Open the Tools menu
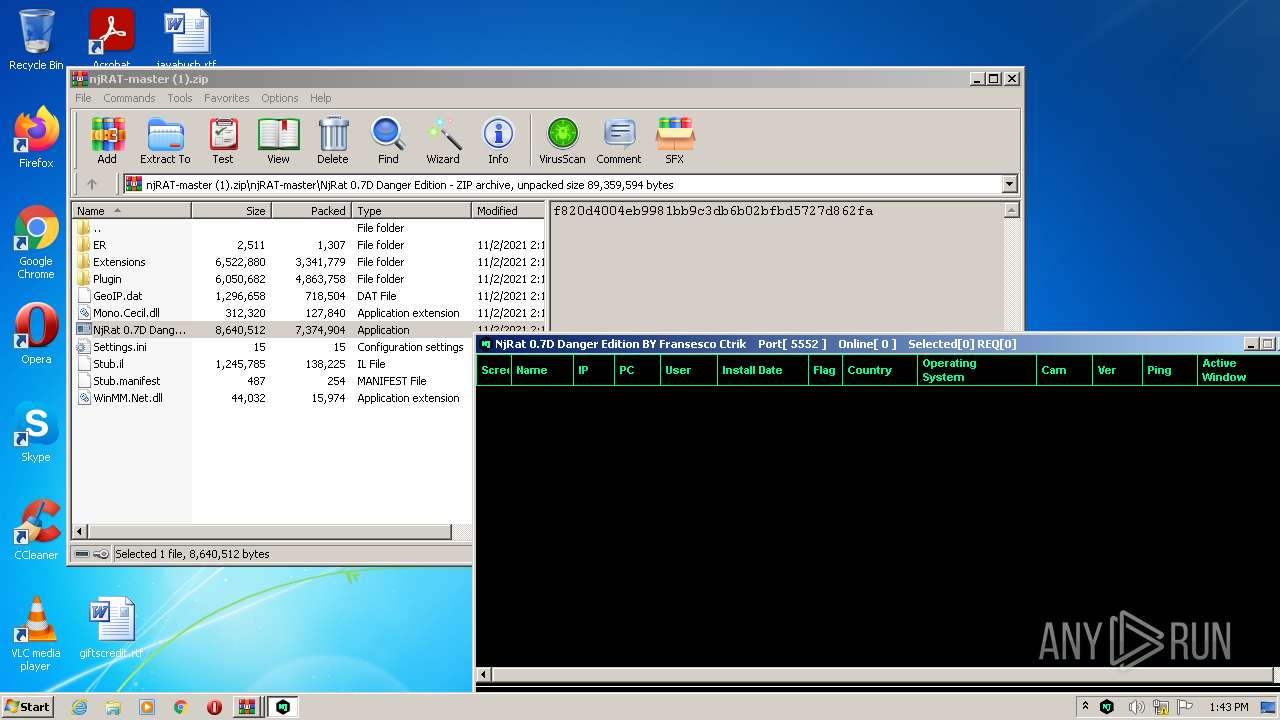The height and width of the screenshot is (720, 1280). [180, 98]
